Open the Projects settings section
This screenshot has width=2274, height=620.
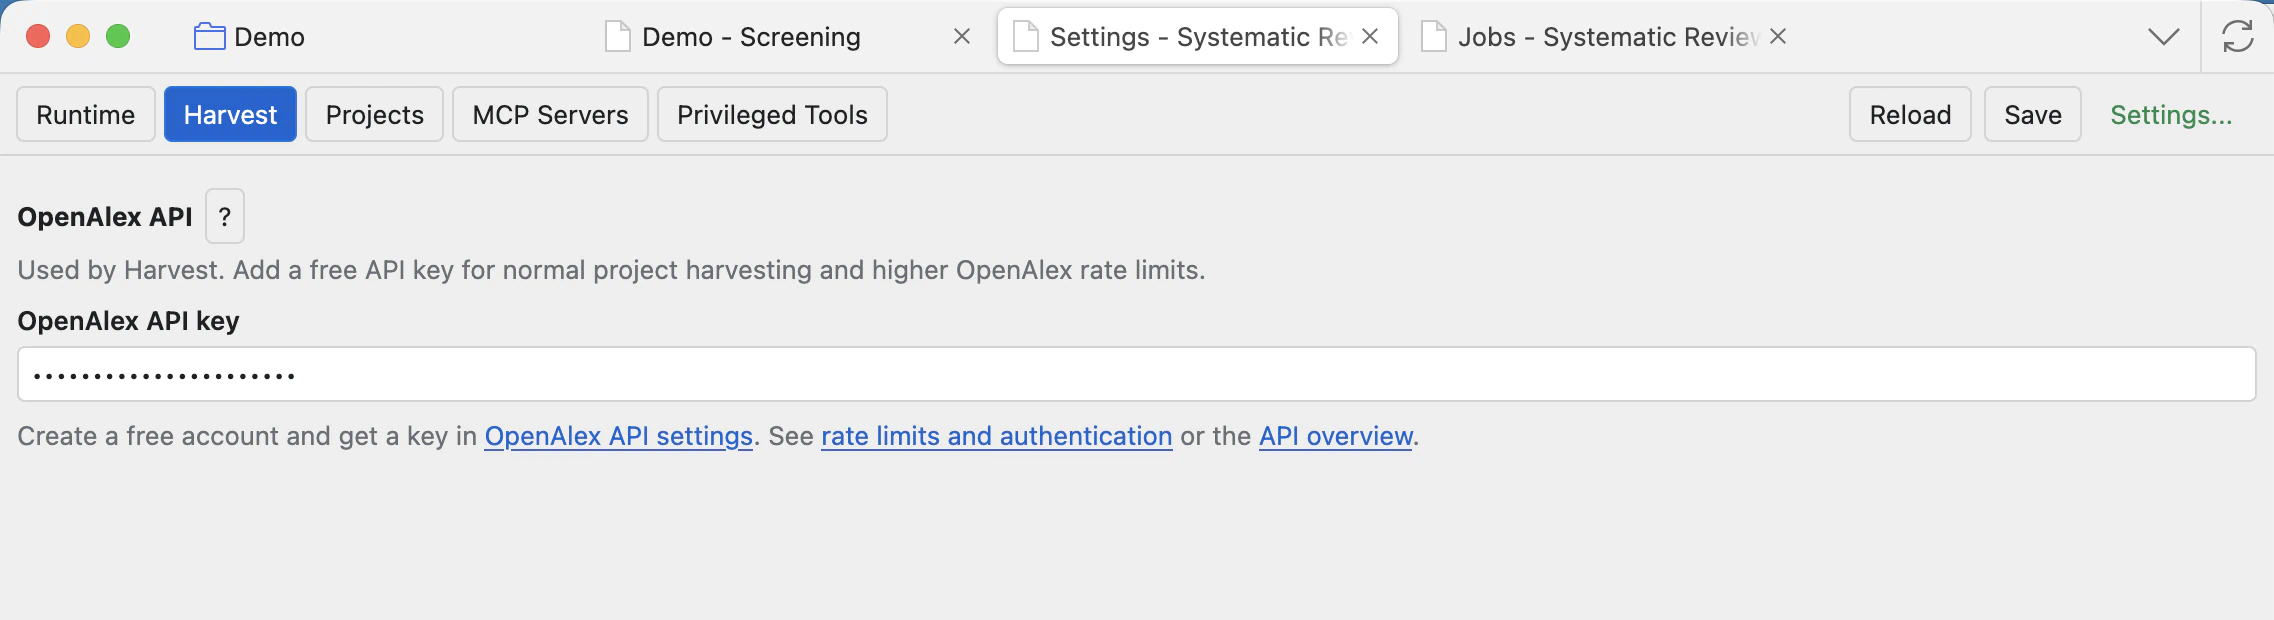click(375, 115)
